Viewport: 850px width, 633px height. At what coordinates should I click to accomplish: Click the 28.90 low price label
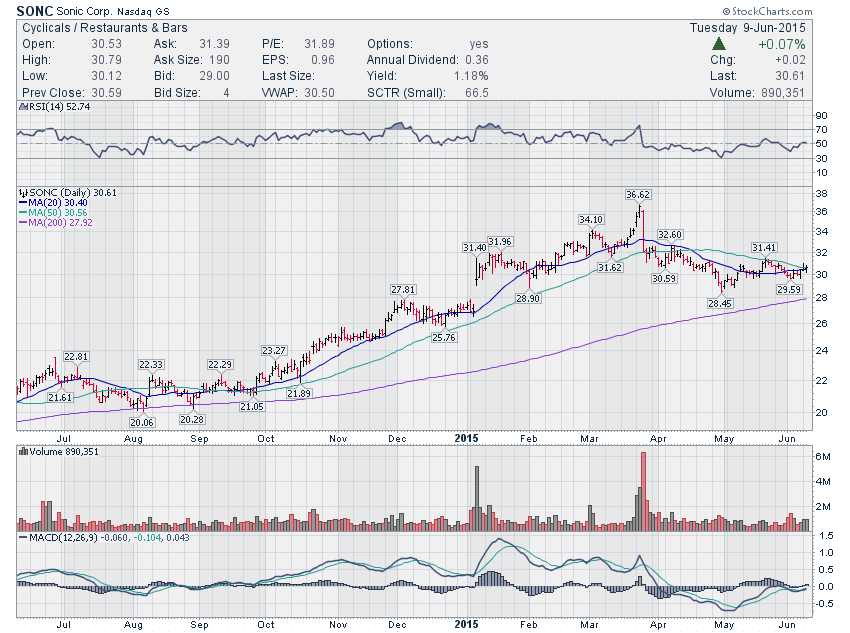pyautogui.click(x=527, y=299)
